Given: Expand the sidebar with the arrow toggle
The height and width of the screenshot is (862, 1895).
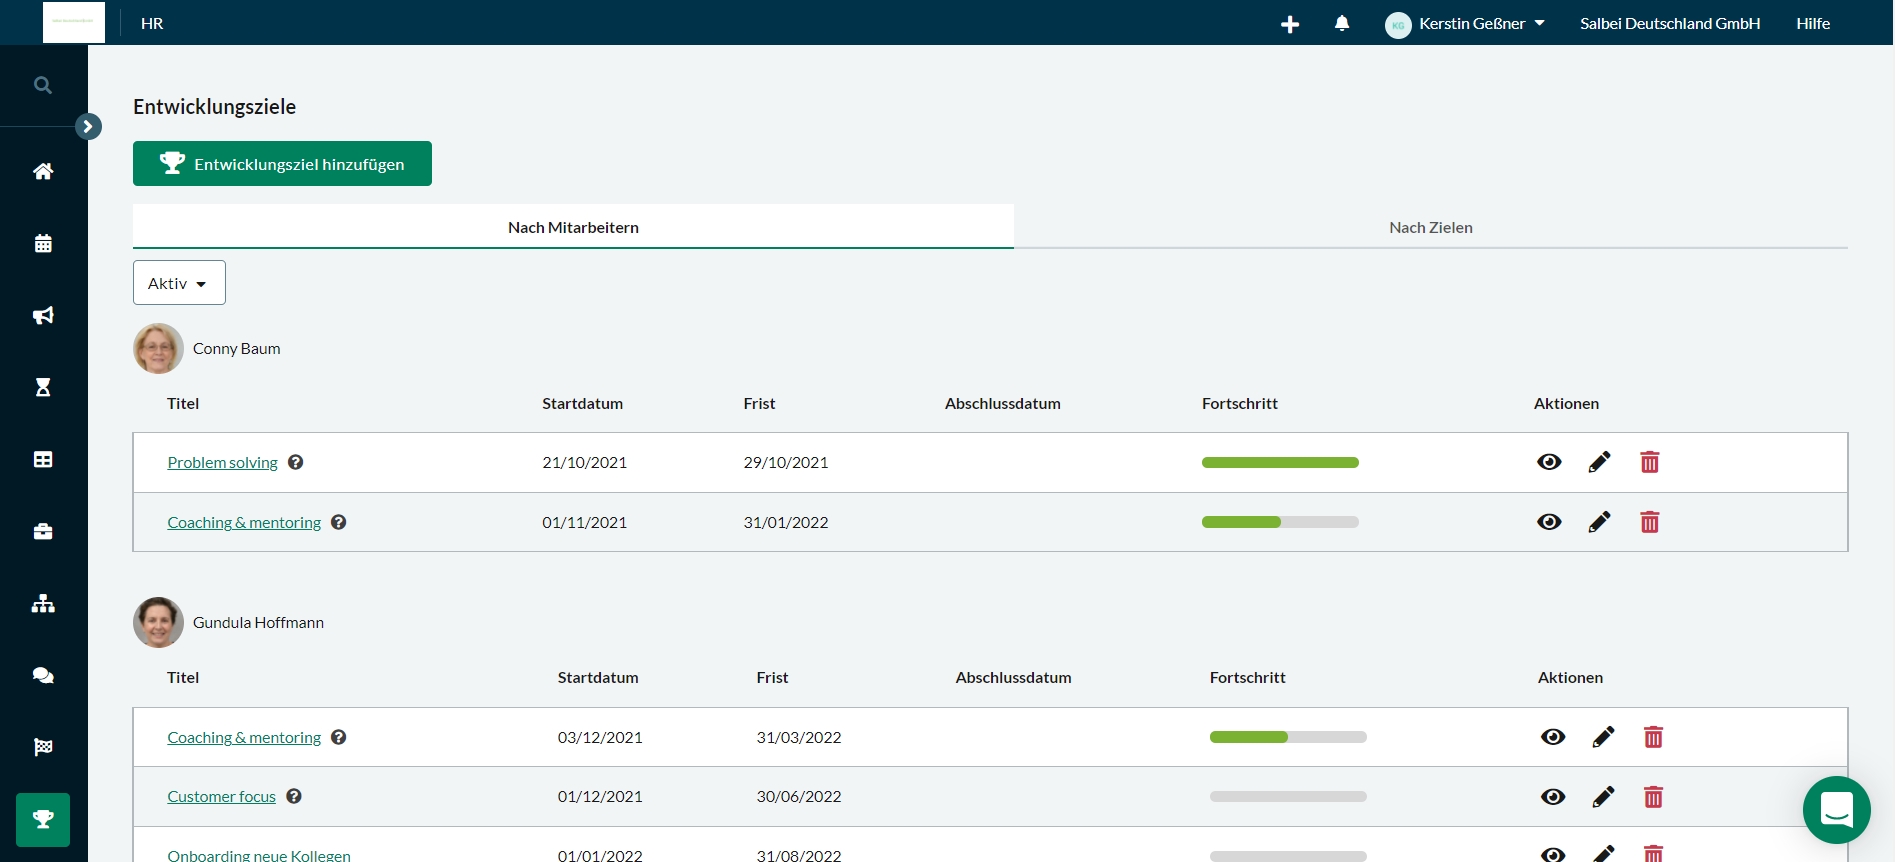Looking at the screenshot, I should [x=88, y=126].
